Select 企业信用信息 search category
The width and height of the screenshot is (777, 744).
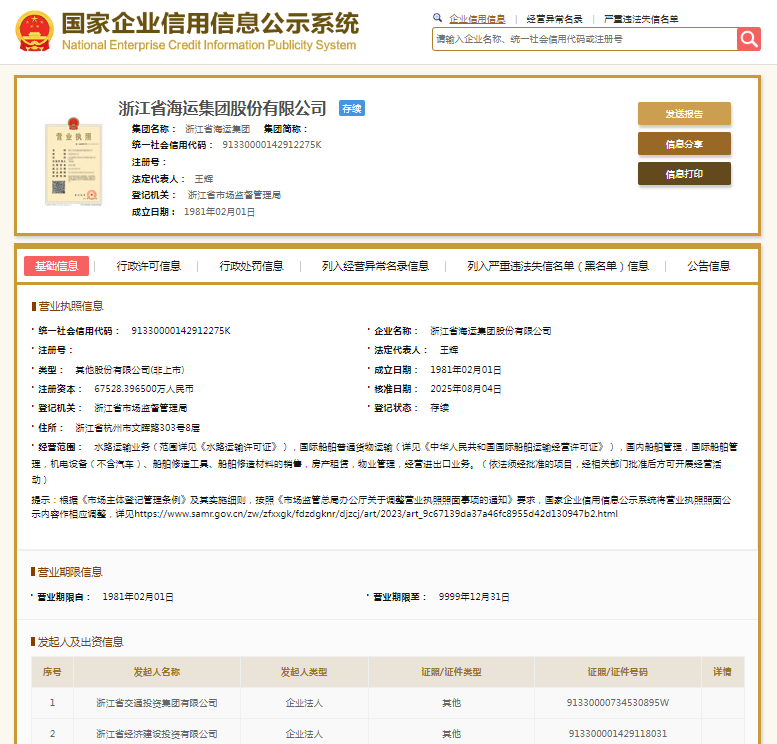pos(476,19)
